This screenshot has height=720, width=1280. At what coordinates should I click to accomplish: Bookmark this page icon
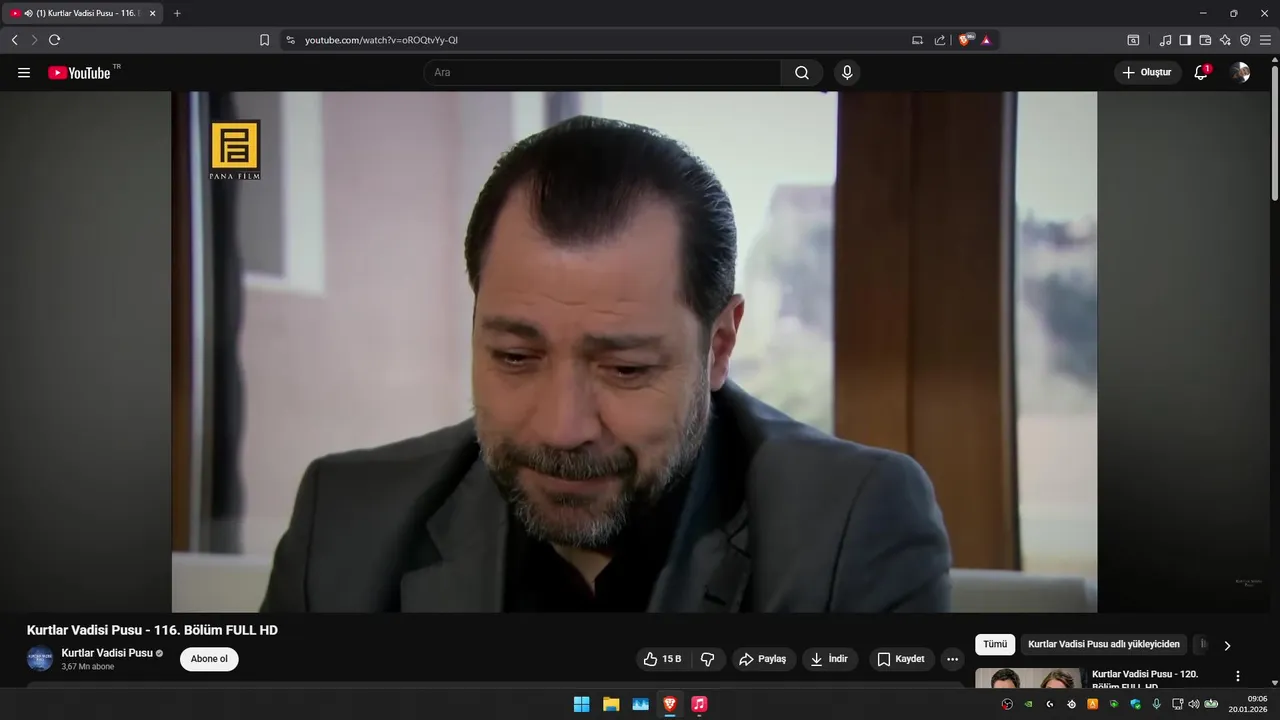point(264,40)
